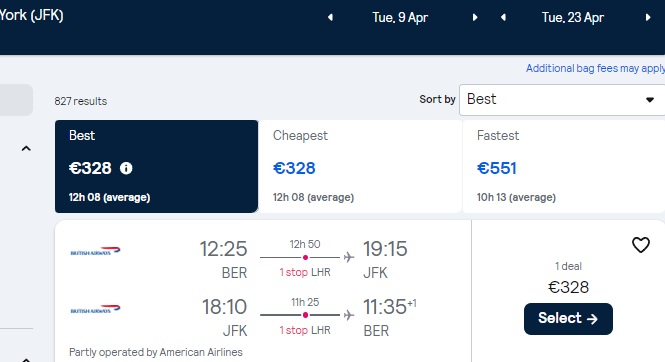Viewport: 665px width, 362px height.
Task: Go to previous departure date before 9 Apr
Action: pyautogui.click(x=330, y=17)
